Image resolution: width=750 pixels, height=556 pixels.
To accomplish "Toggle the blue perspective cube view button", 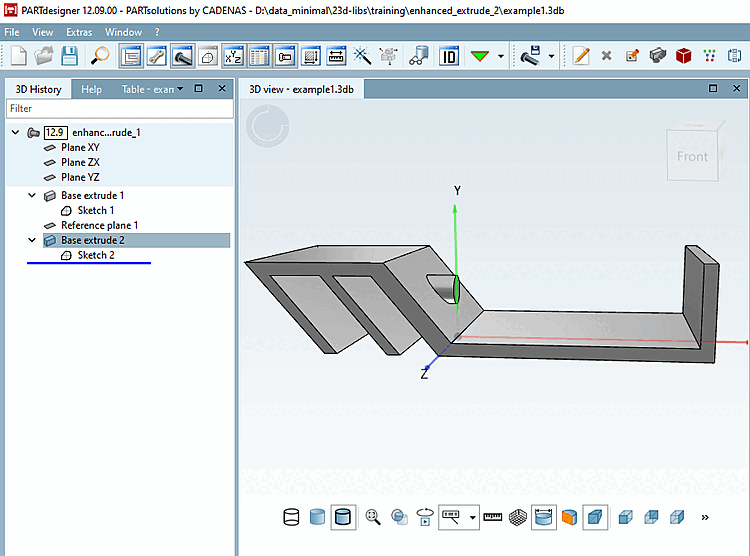I will tap(594, 517).
